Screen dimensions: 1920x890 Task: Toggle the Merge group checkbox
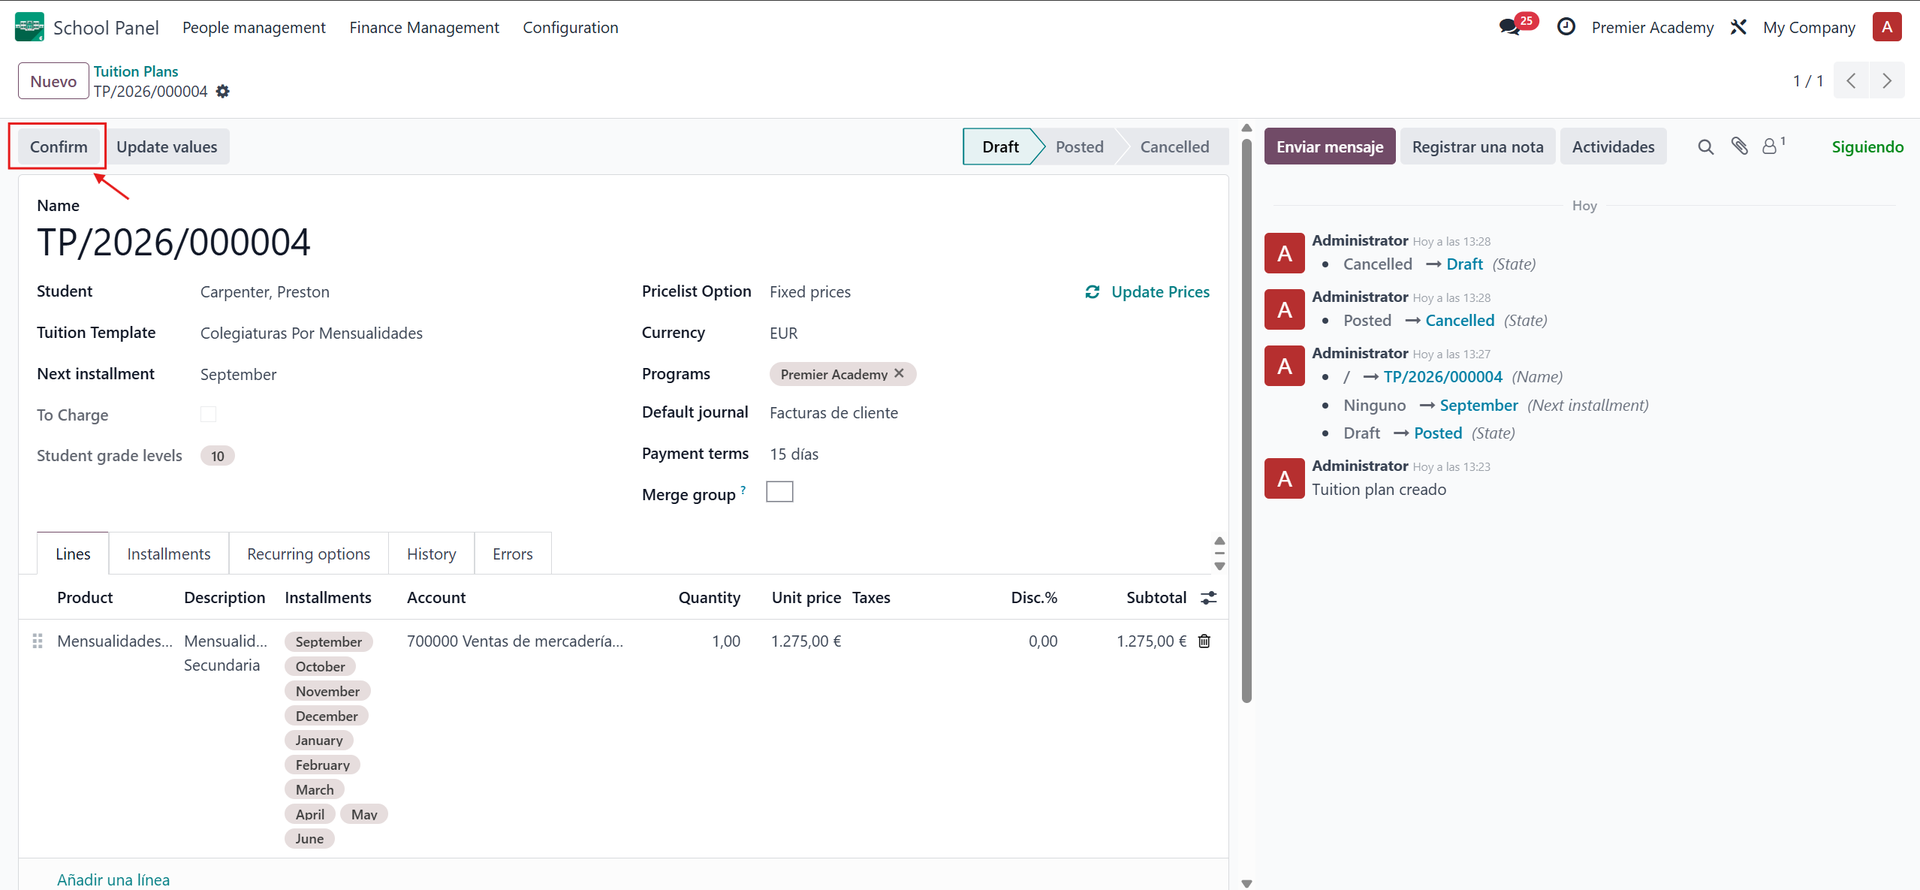pos(779,492)
